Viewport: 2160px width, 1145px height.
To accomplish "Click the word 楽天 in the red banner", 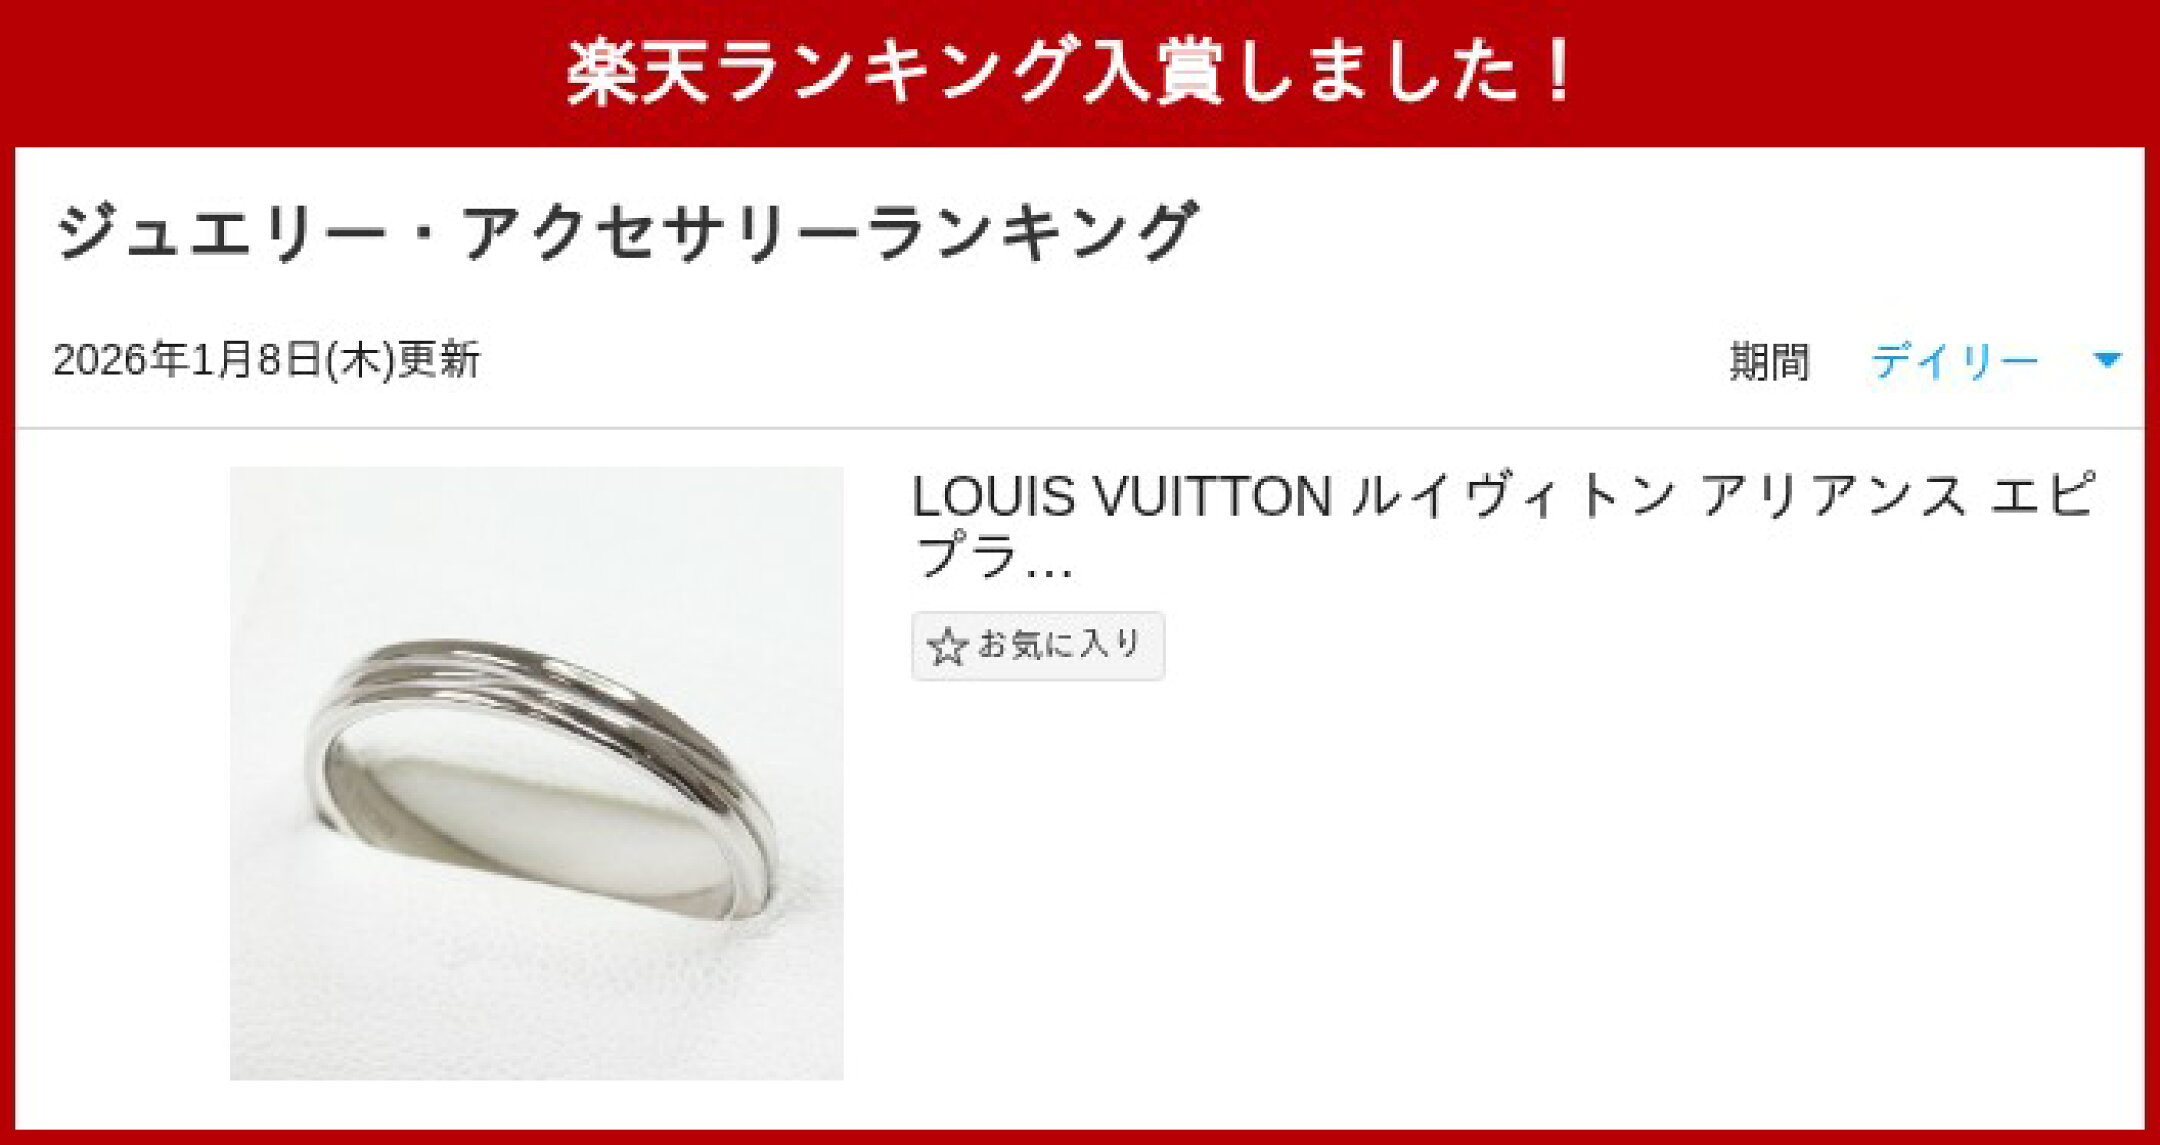I will pyautogui.click(x=639, y=72).
